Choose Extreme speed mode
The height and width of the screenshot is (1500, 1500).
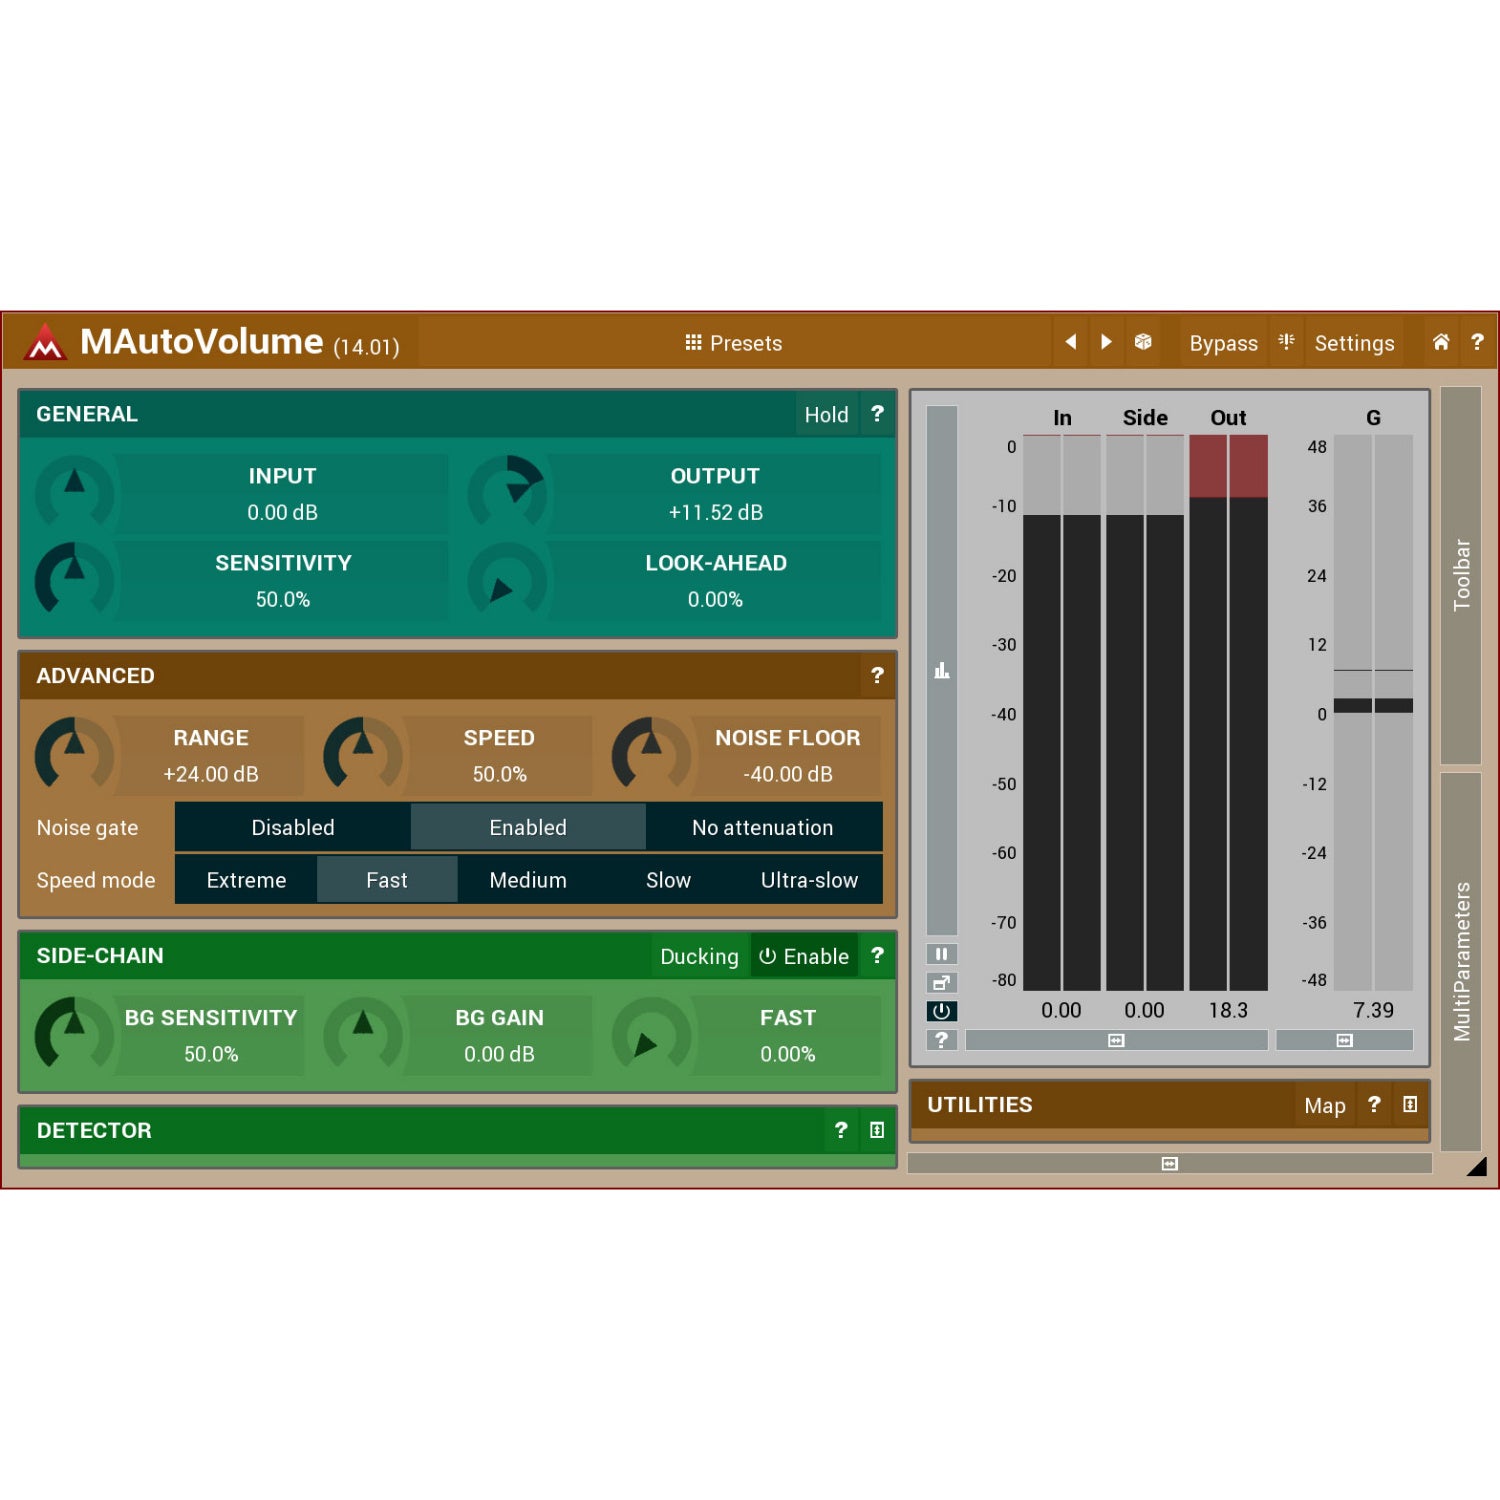pos(246,880)
